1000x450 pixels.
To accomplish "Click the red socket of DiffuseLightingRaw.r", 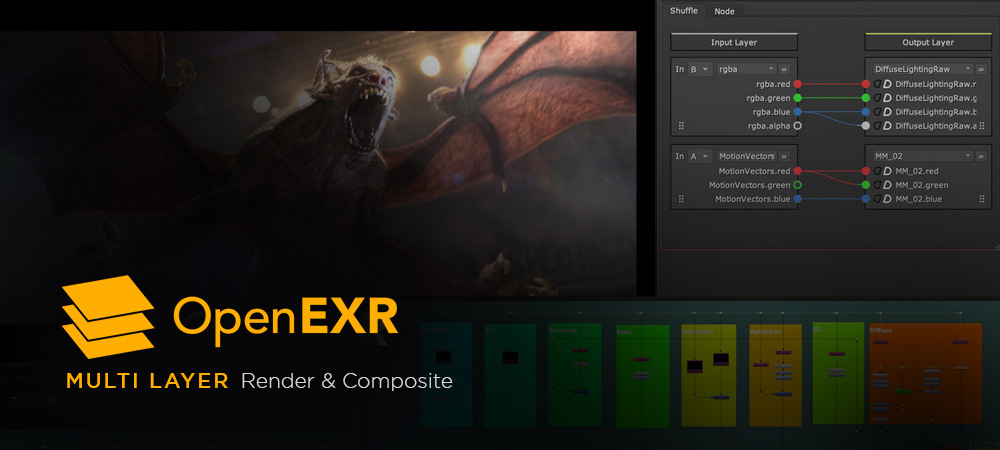I will 865,84.
